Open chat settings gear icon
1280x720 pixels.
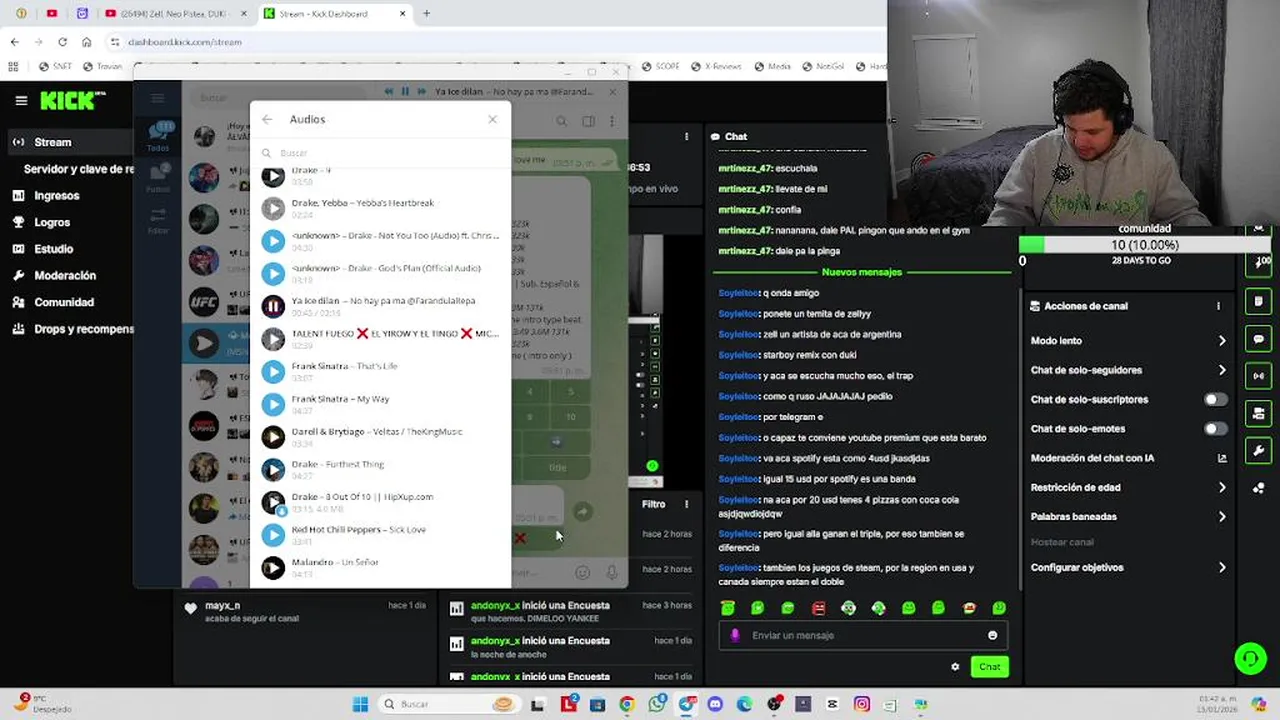point(955,667)
